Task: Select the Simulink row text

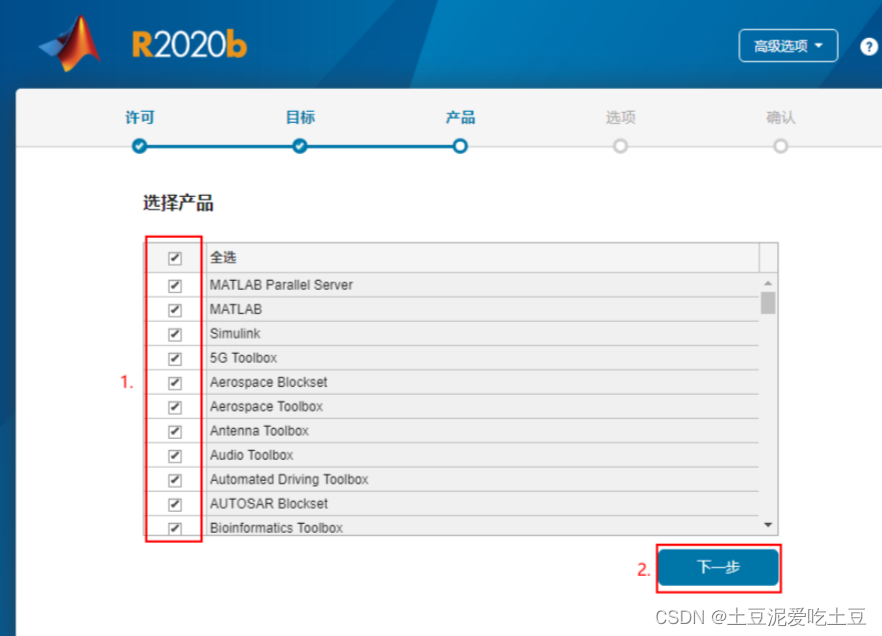Action: point(235,333)
